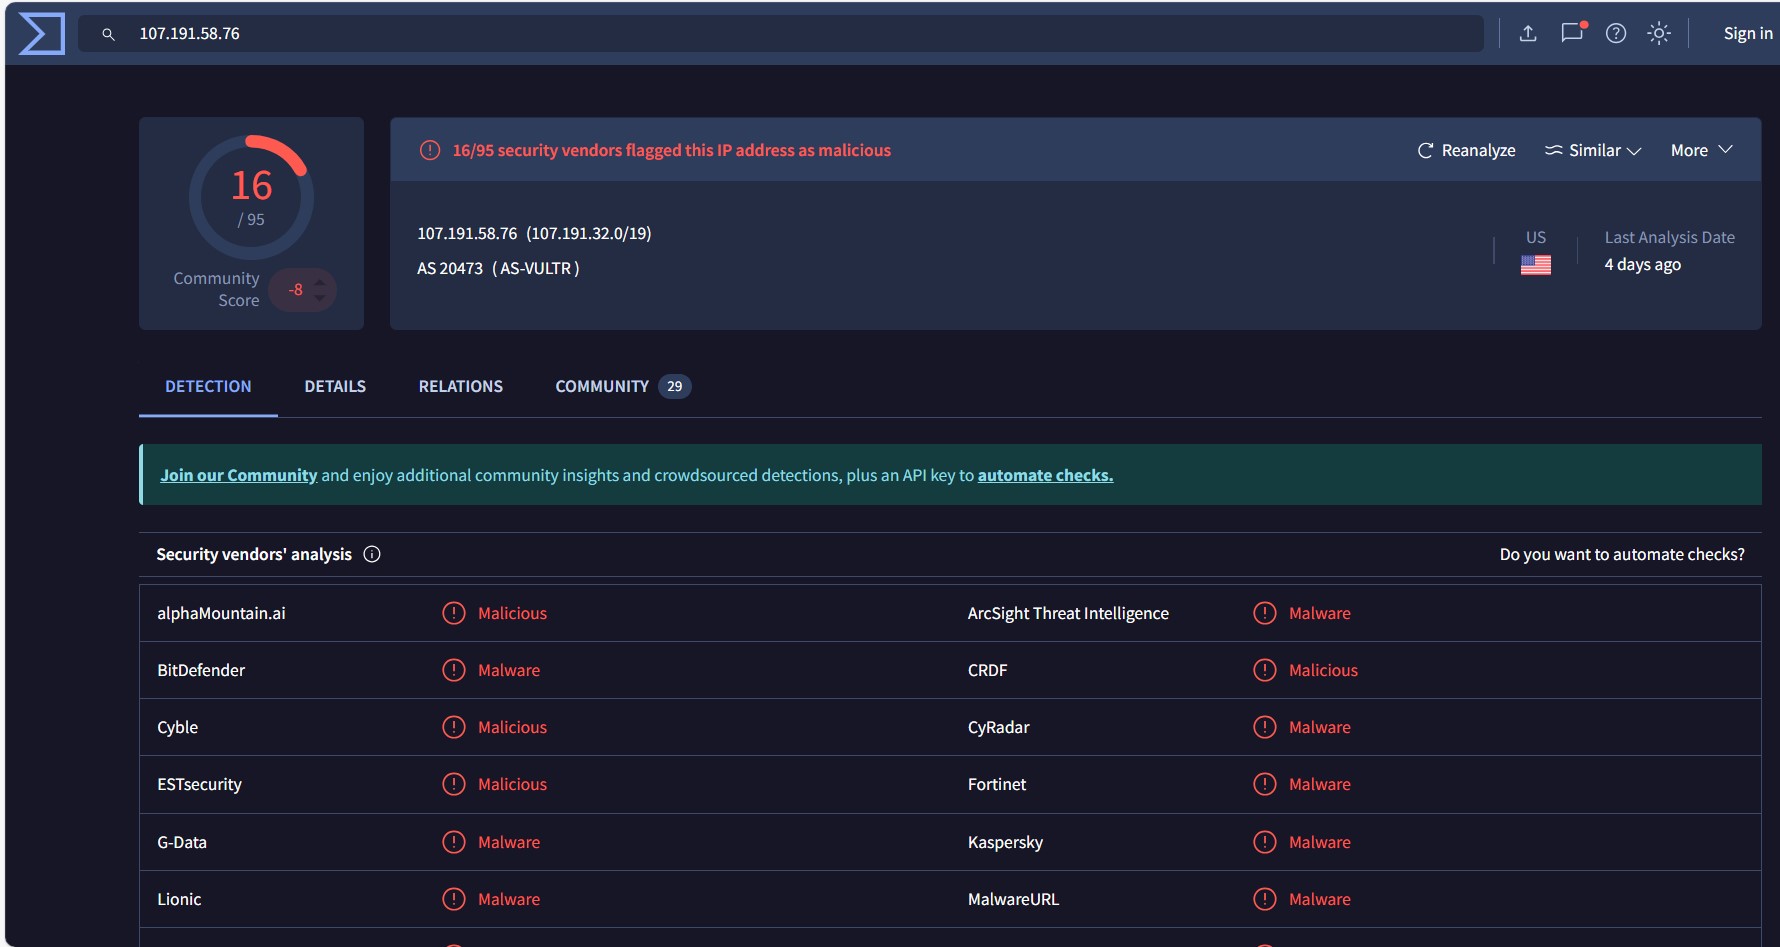This screenshot has height=947, width=1780.
Task: Open the file upload icon
Action: point(1528,33)
